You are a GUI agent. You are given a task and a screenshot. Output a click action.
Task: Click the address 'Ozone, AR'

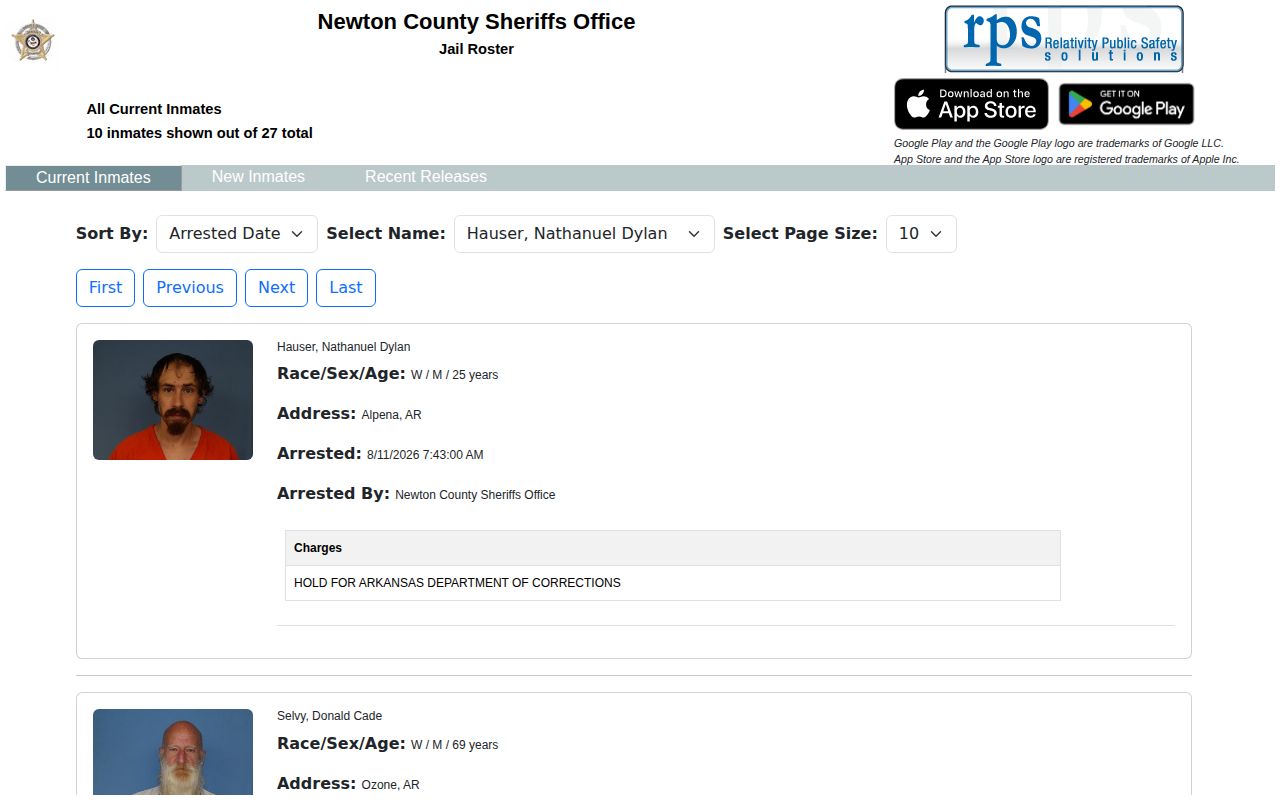click(390, 785)
